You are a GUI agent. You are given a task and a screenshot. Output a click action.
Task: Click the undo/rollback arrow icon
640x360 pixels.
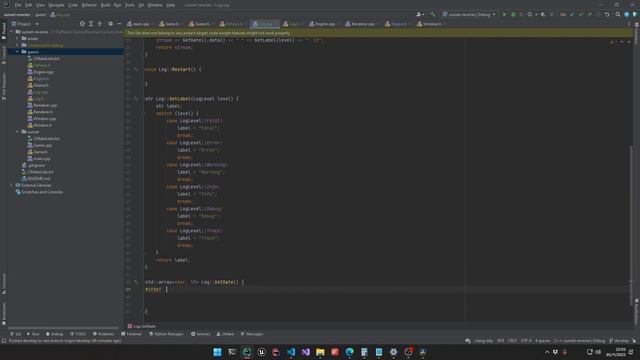click(607, 14)
